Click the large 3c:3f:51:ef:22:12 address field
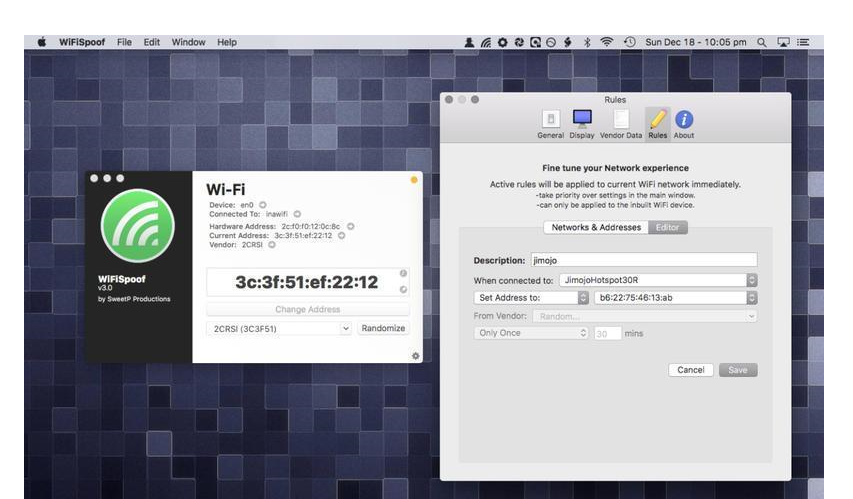 307,282
